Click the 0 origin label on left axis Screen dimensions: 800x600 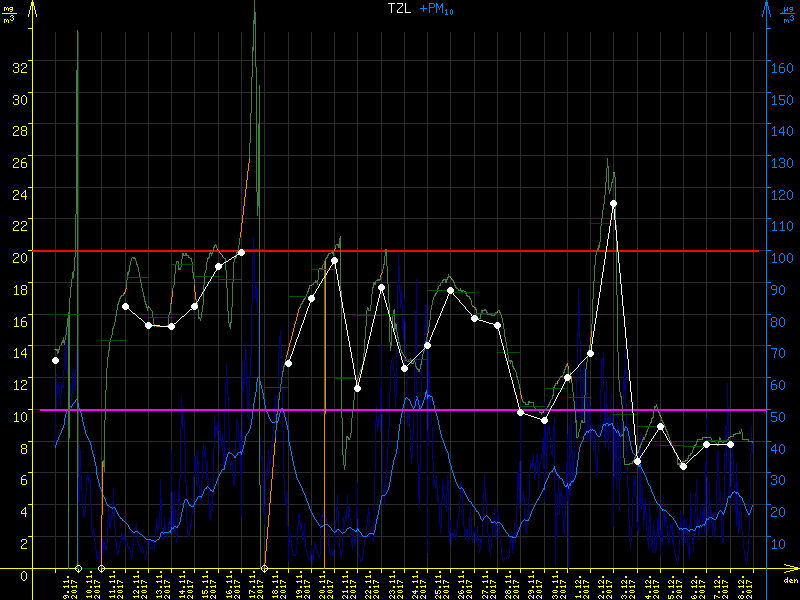(x=24, y=574)
